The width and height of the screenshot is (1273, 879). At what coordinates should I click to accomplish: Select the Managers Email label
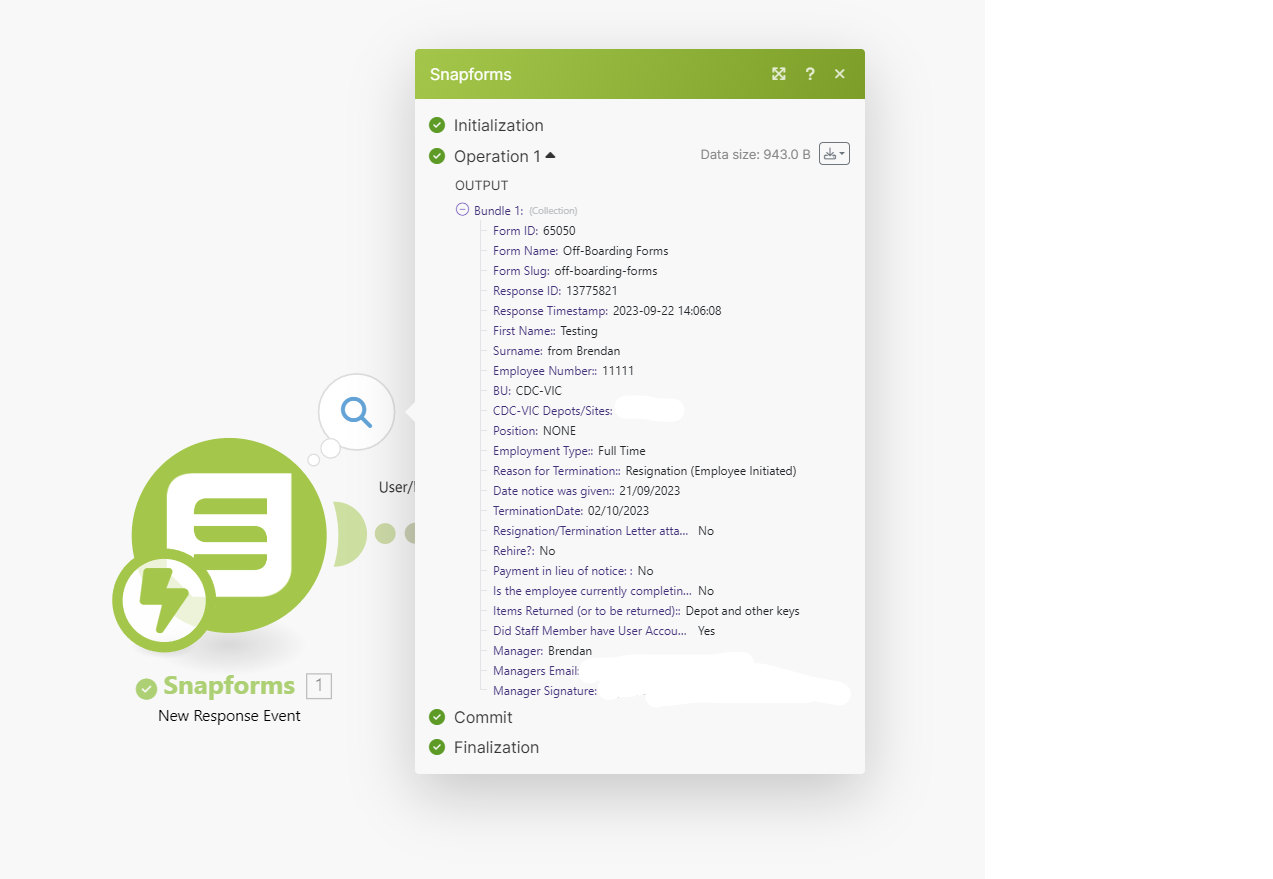537,671
